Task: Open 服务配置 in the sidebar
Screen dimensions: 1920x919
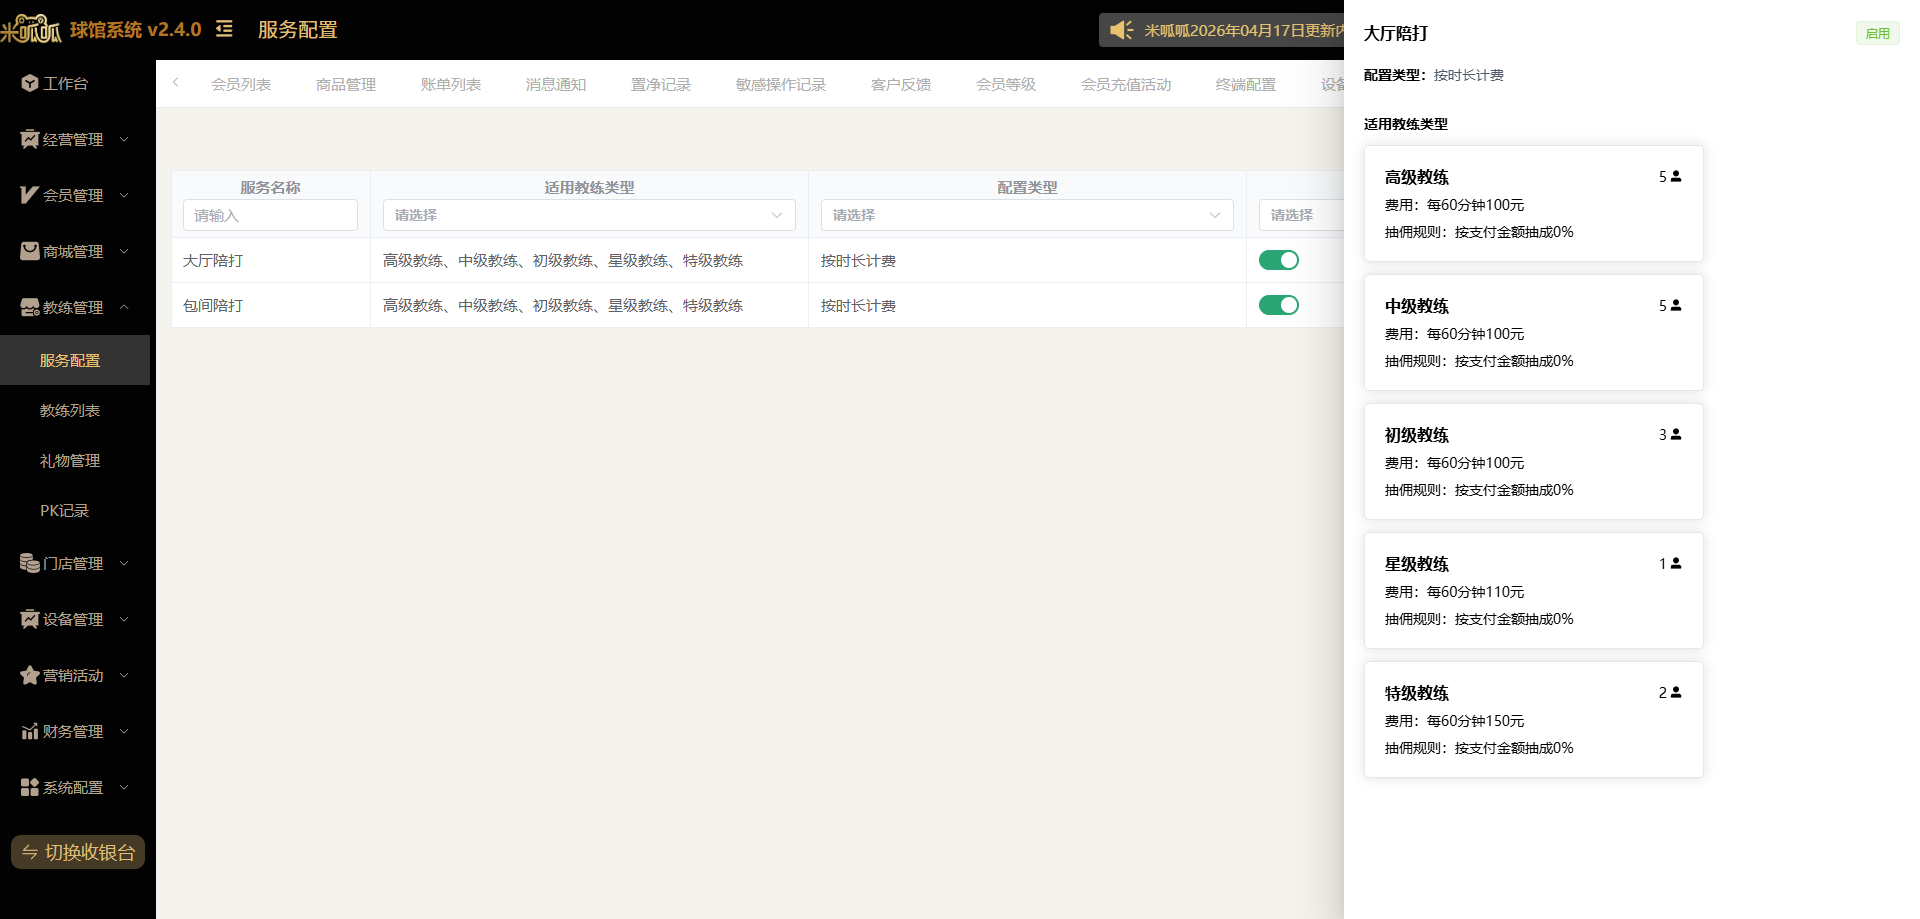Action: tap(75, 360)
